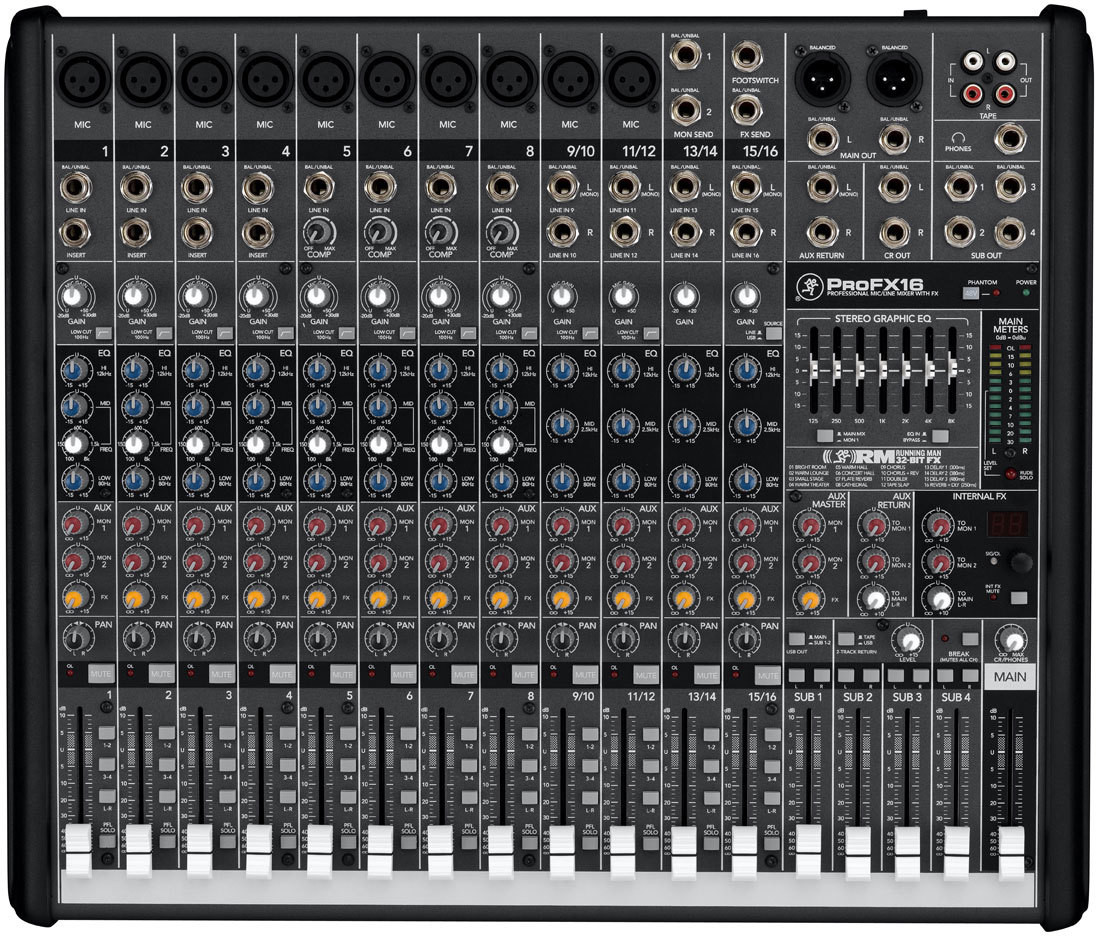1096x936 pixels.
Task: Click channel 1 mic gain knob
Action: (73, 296)
